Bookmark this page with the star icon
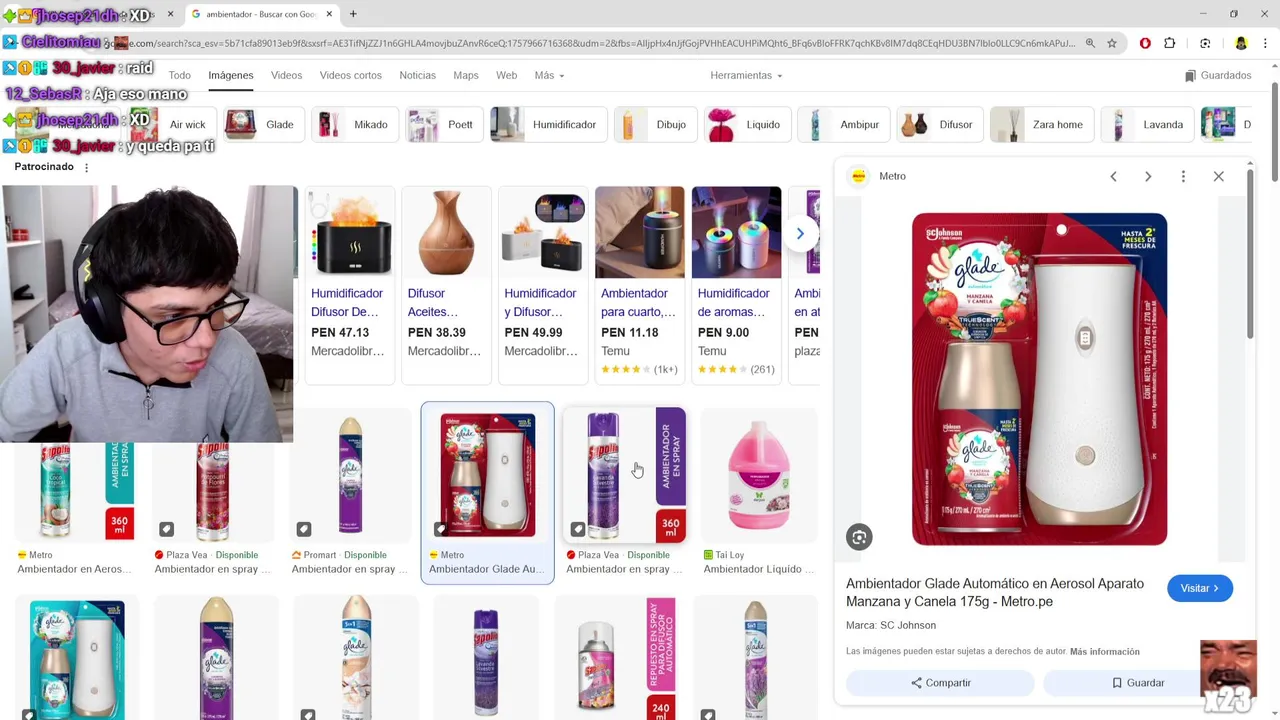 [x=1112, y=43]
